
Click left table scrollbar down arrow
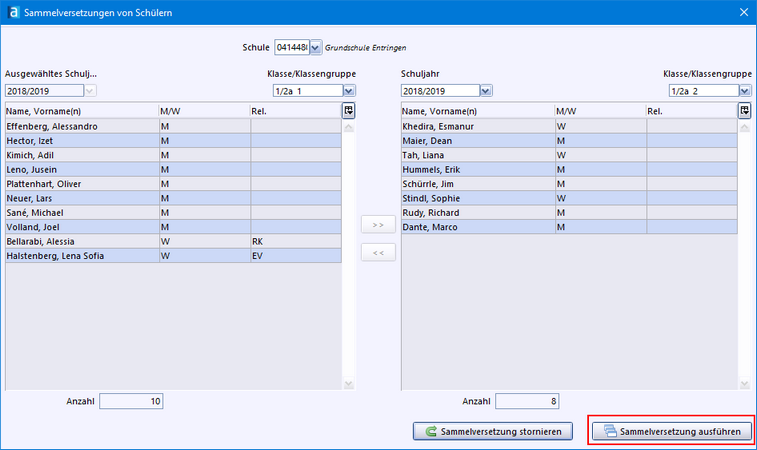point(348,384)
